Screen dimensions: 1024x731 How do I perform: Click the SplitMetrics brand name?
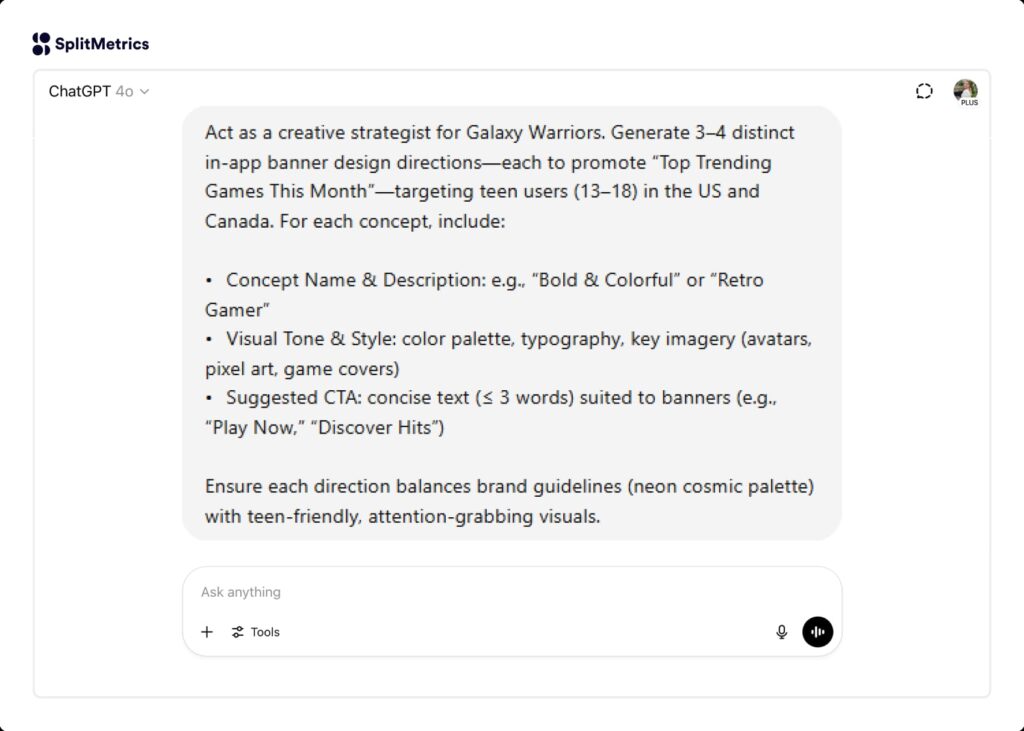[104, 43]
